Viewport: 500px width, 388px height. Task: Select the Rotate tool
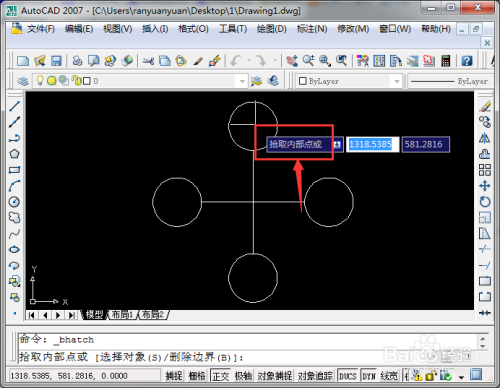(x=485, y=202)
